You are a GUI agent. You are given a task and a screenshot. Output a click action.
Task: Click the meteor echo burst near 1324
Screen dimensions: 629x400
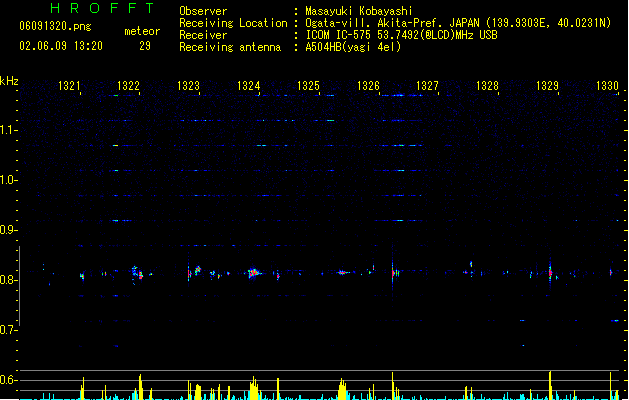[x=254, y=273]
